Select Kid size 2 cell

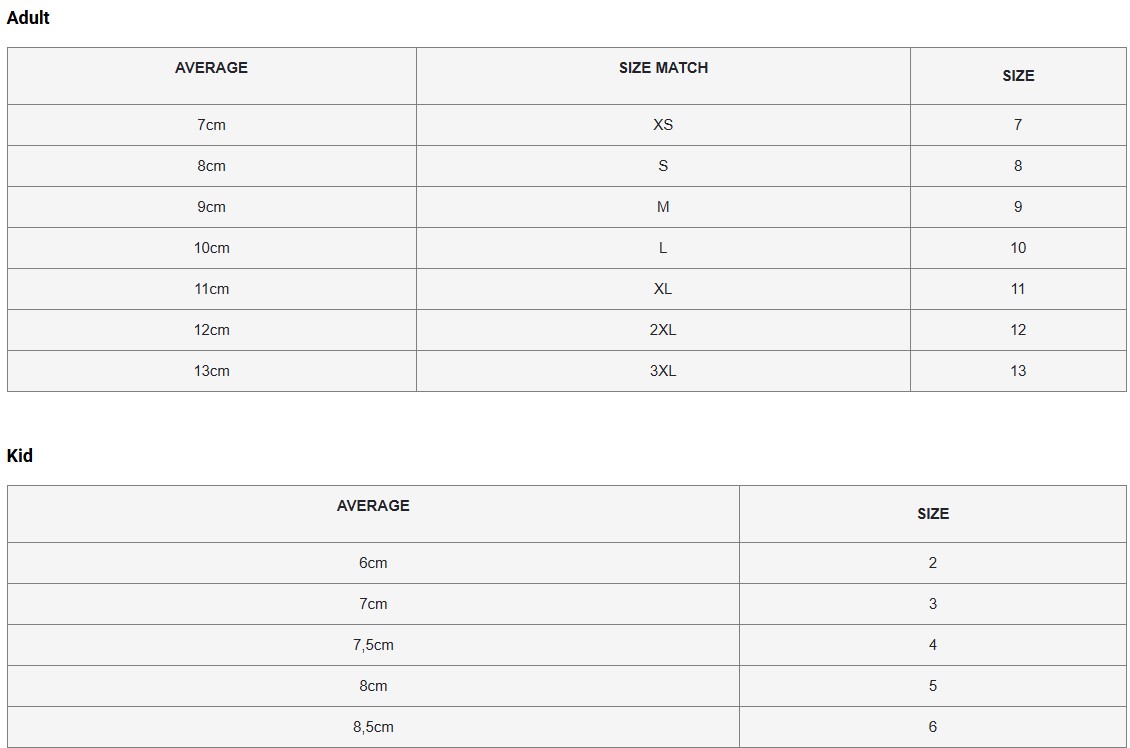tap(932, 563)
